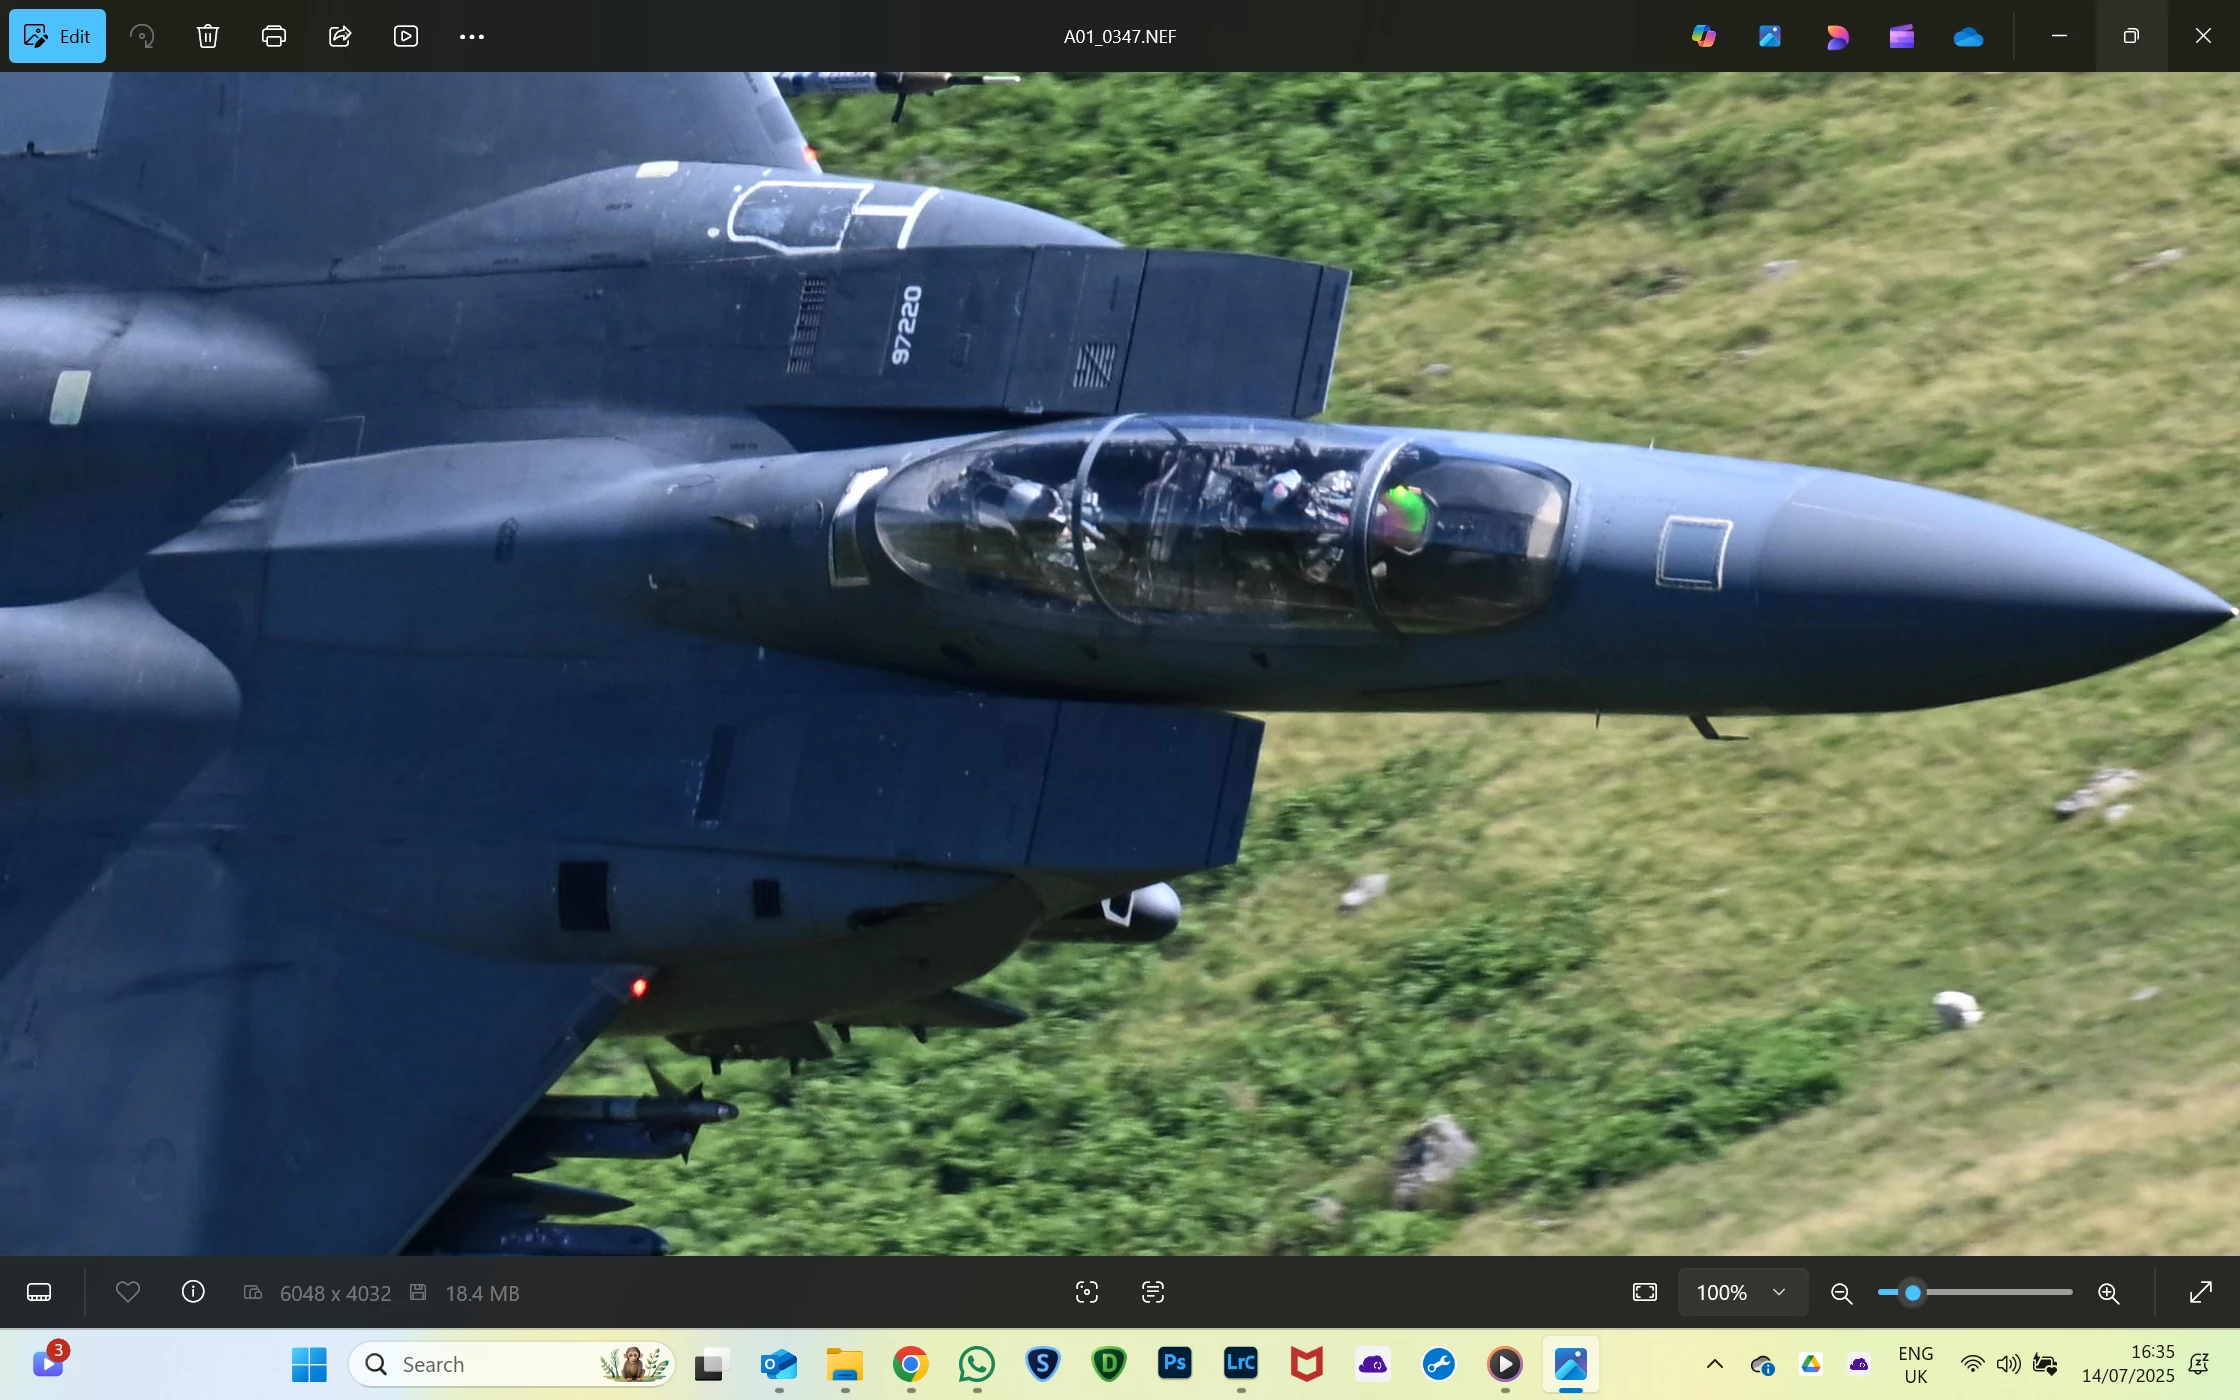This screenshot has width=2240, height=1400.
Task: Toggle favorite with the heart icon
Action: 128,1292
